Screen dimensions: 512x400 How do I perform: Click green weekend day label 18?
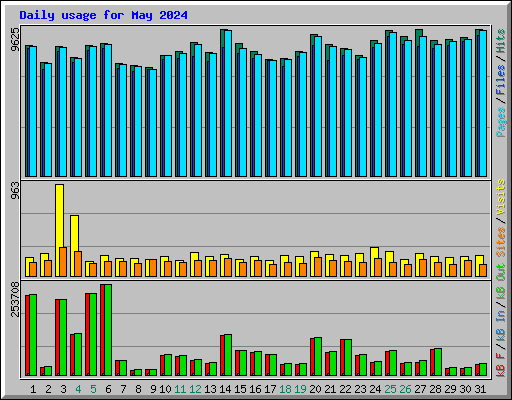285,389
